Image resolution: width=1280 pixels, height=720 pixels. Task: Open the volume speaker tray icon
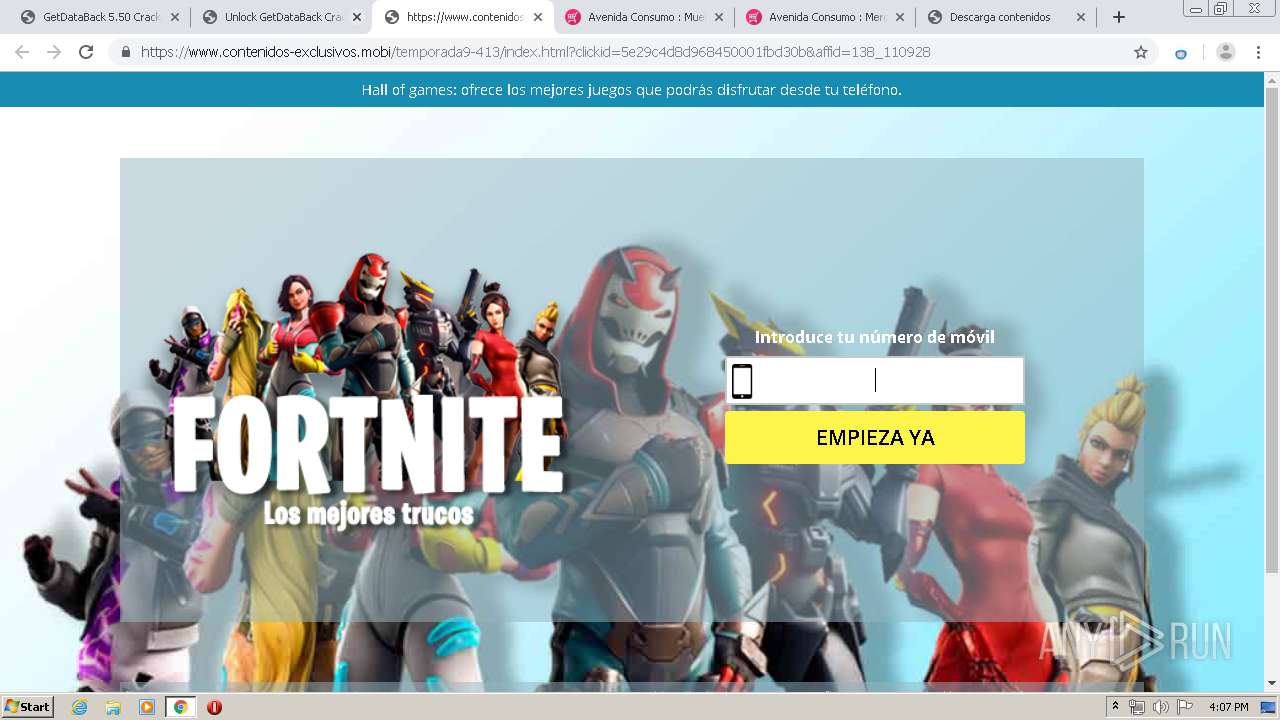click(1161, 707)
